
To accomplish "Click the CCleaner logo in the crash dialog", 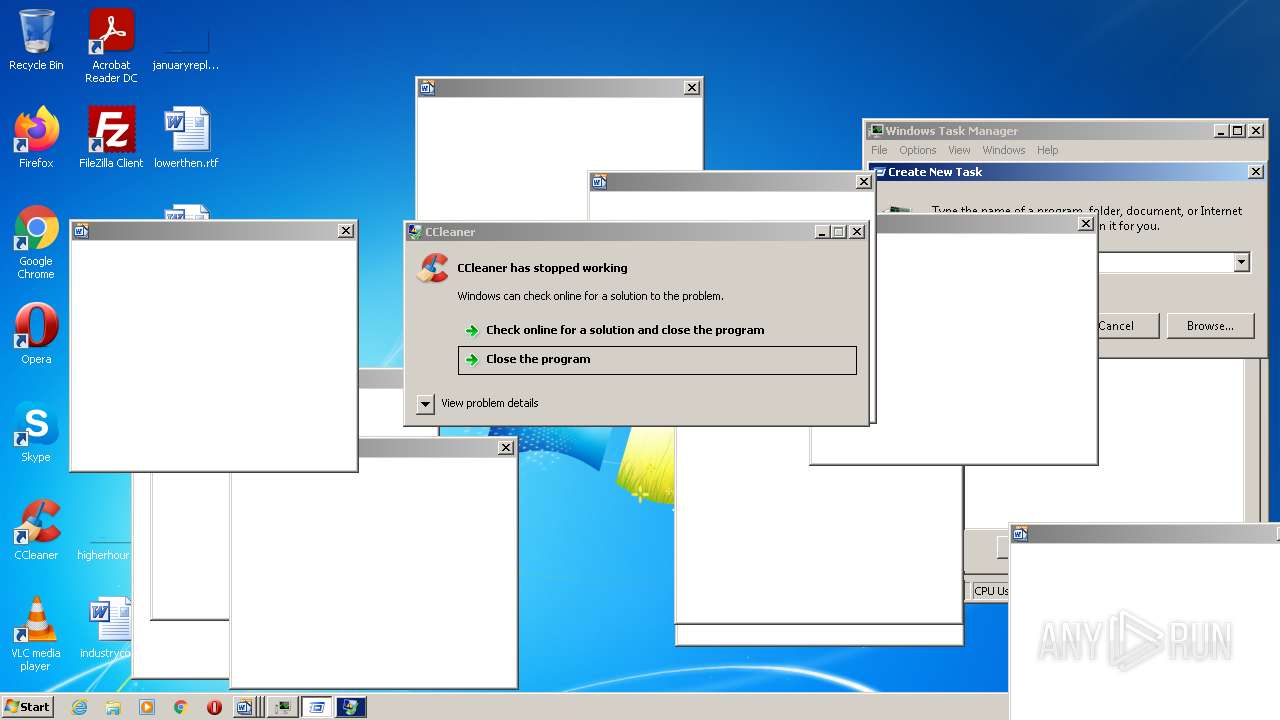I will [x=433, y=268].
